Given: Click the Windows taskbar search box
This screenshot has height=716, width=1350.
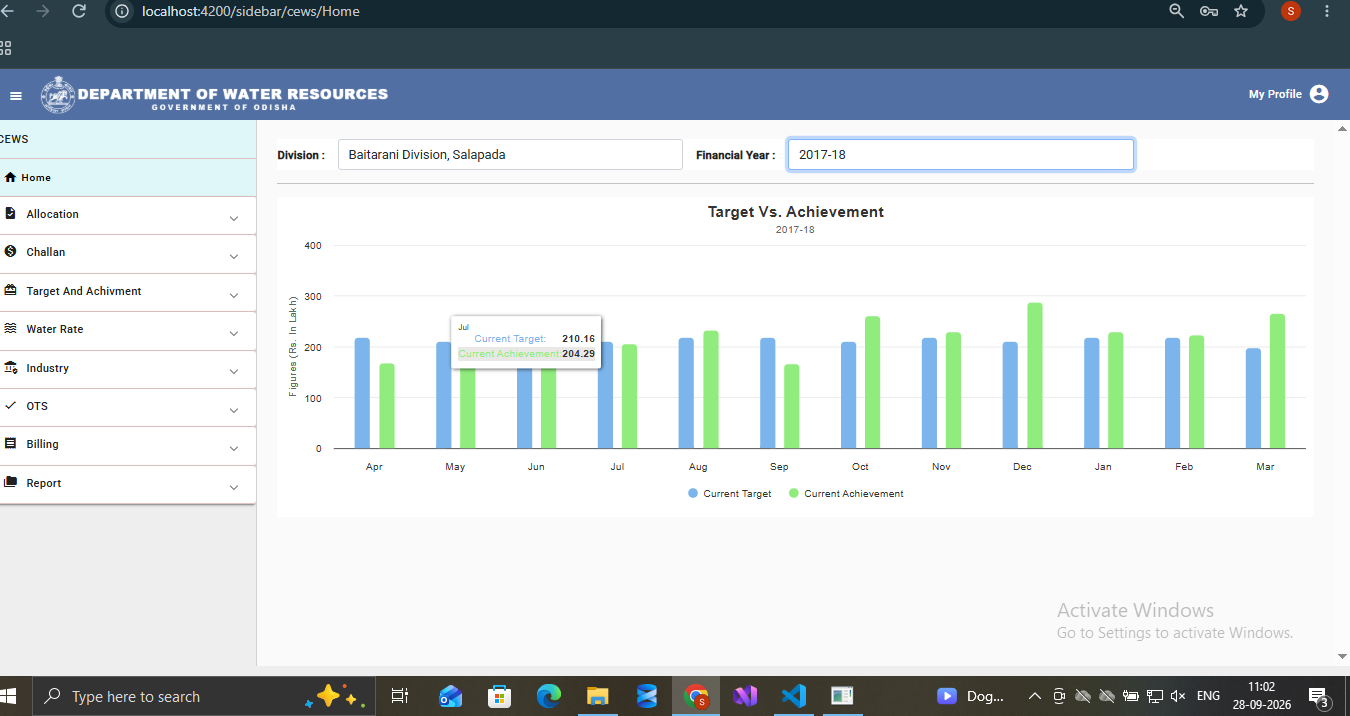Looking at the screenshot, I should 205,696.
